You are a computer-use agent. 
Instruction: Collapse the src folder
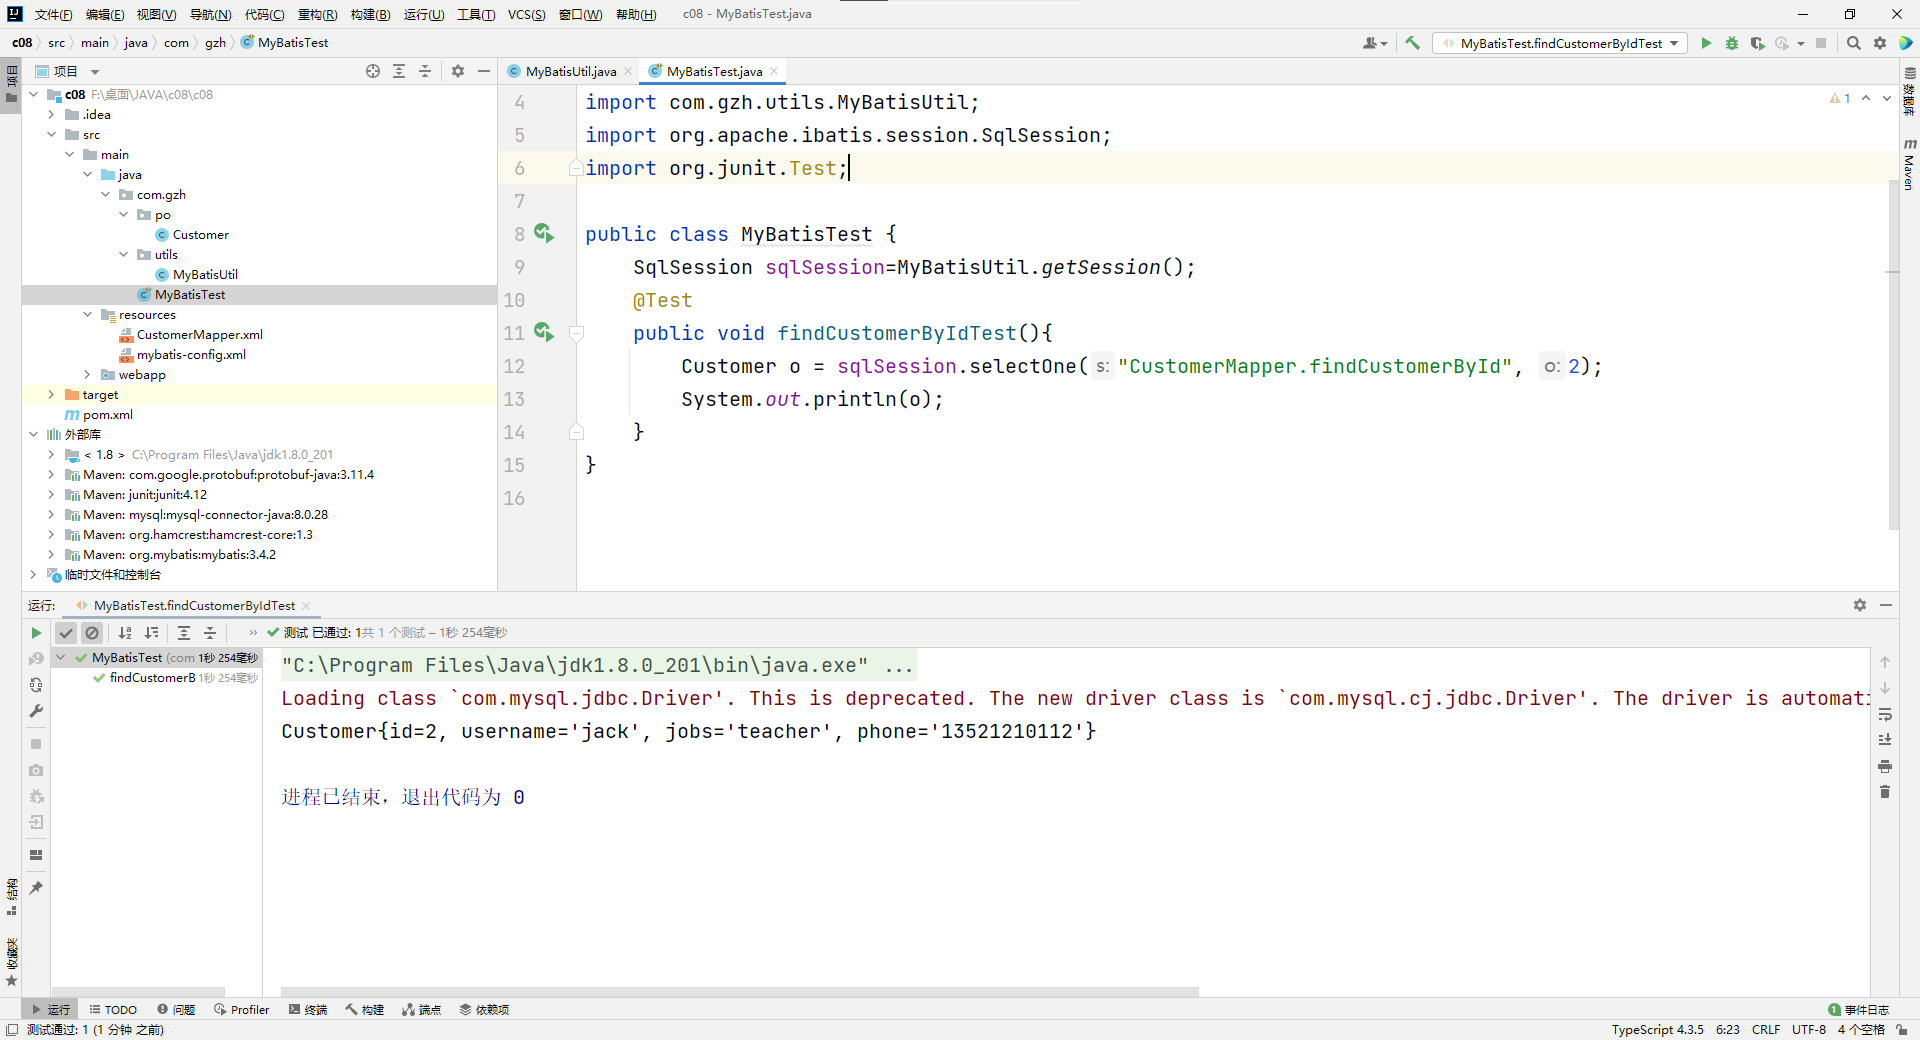[x=51, y=134]
